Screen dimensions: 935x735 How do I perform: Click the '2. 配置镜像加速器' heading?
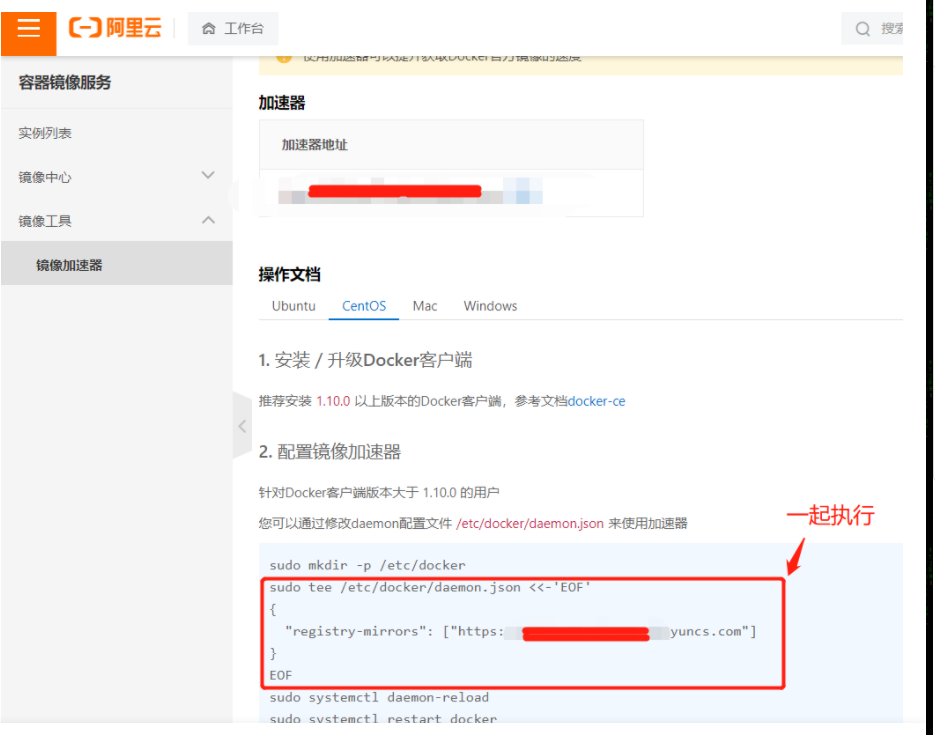coord(329,451)
